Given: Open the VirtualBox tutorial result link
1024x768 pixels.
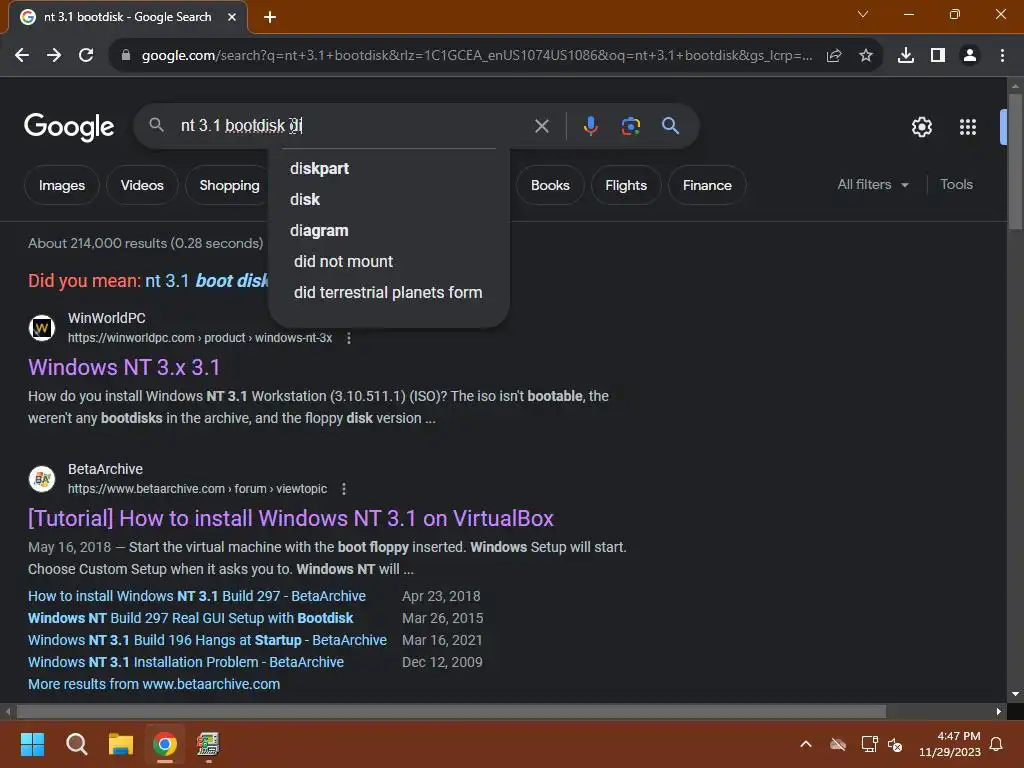Looking at the screenshot, I should 291,519.
